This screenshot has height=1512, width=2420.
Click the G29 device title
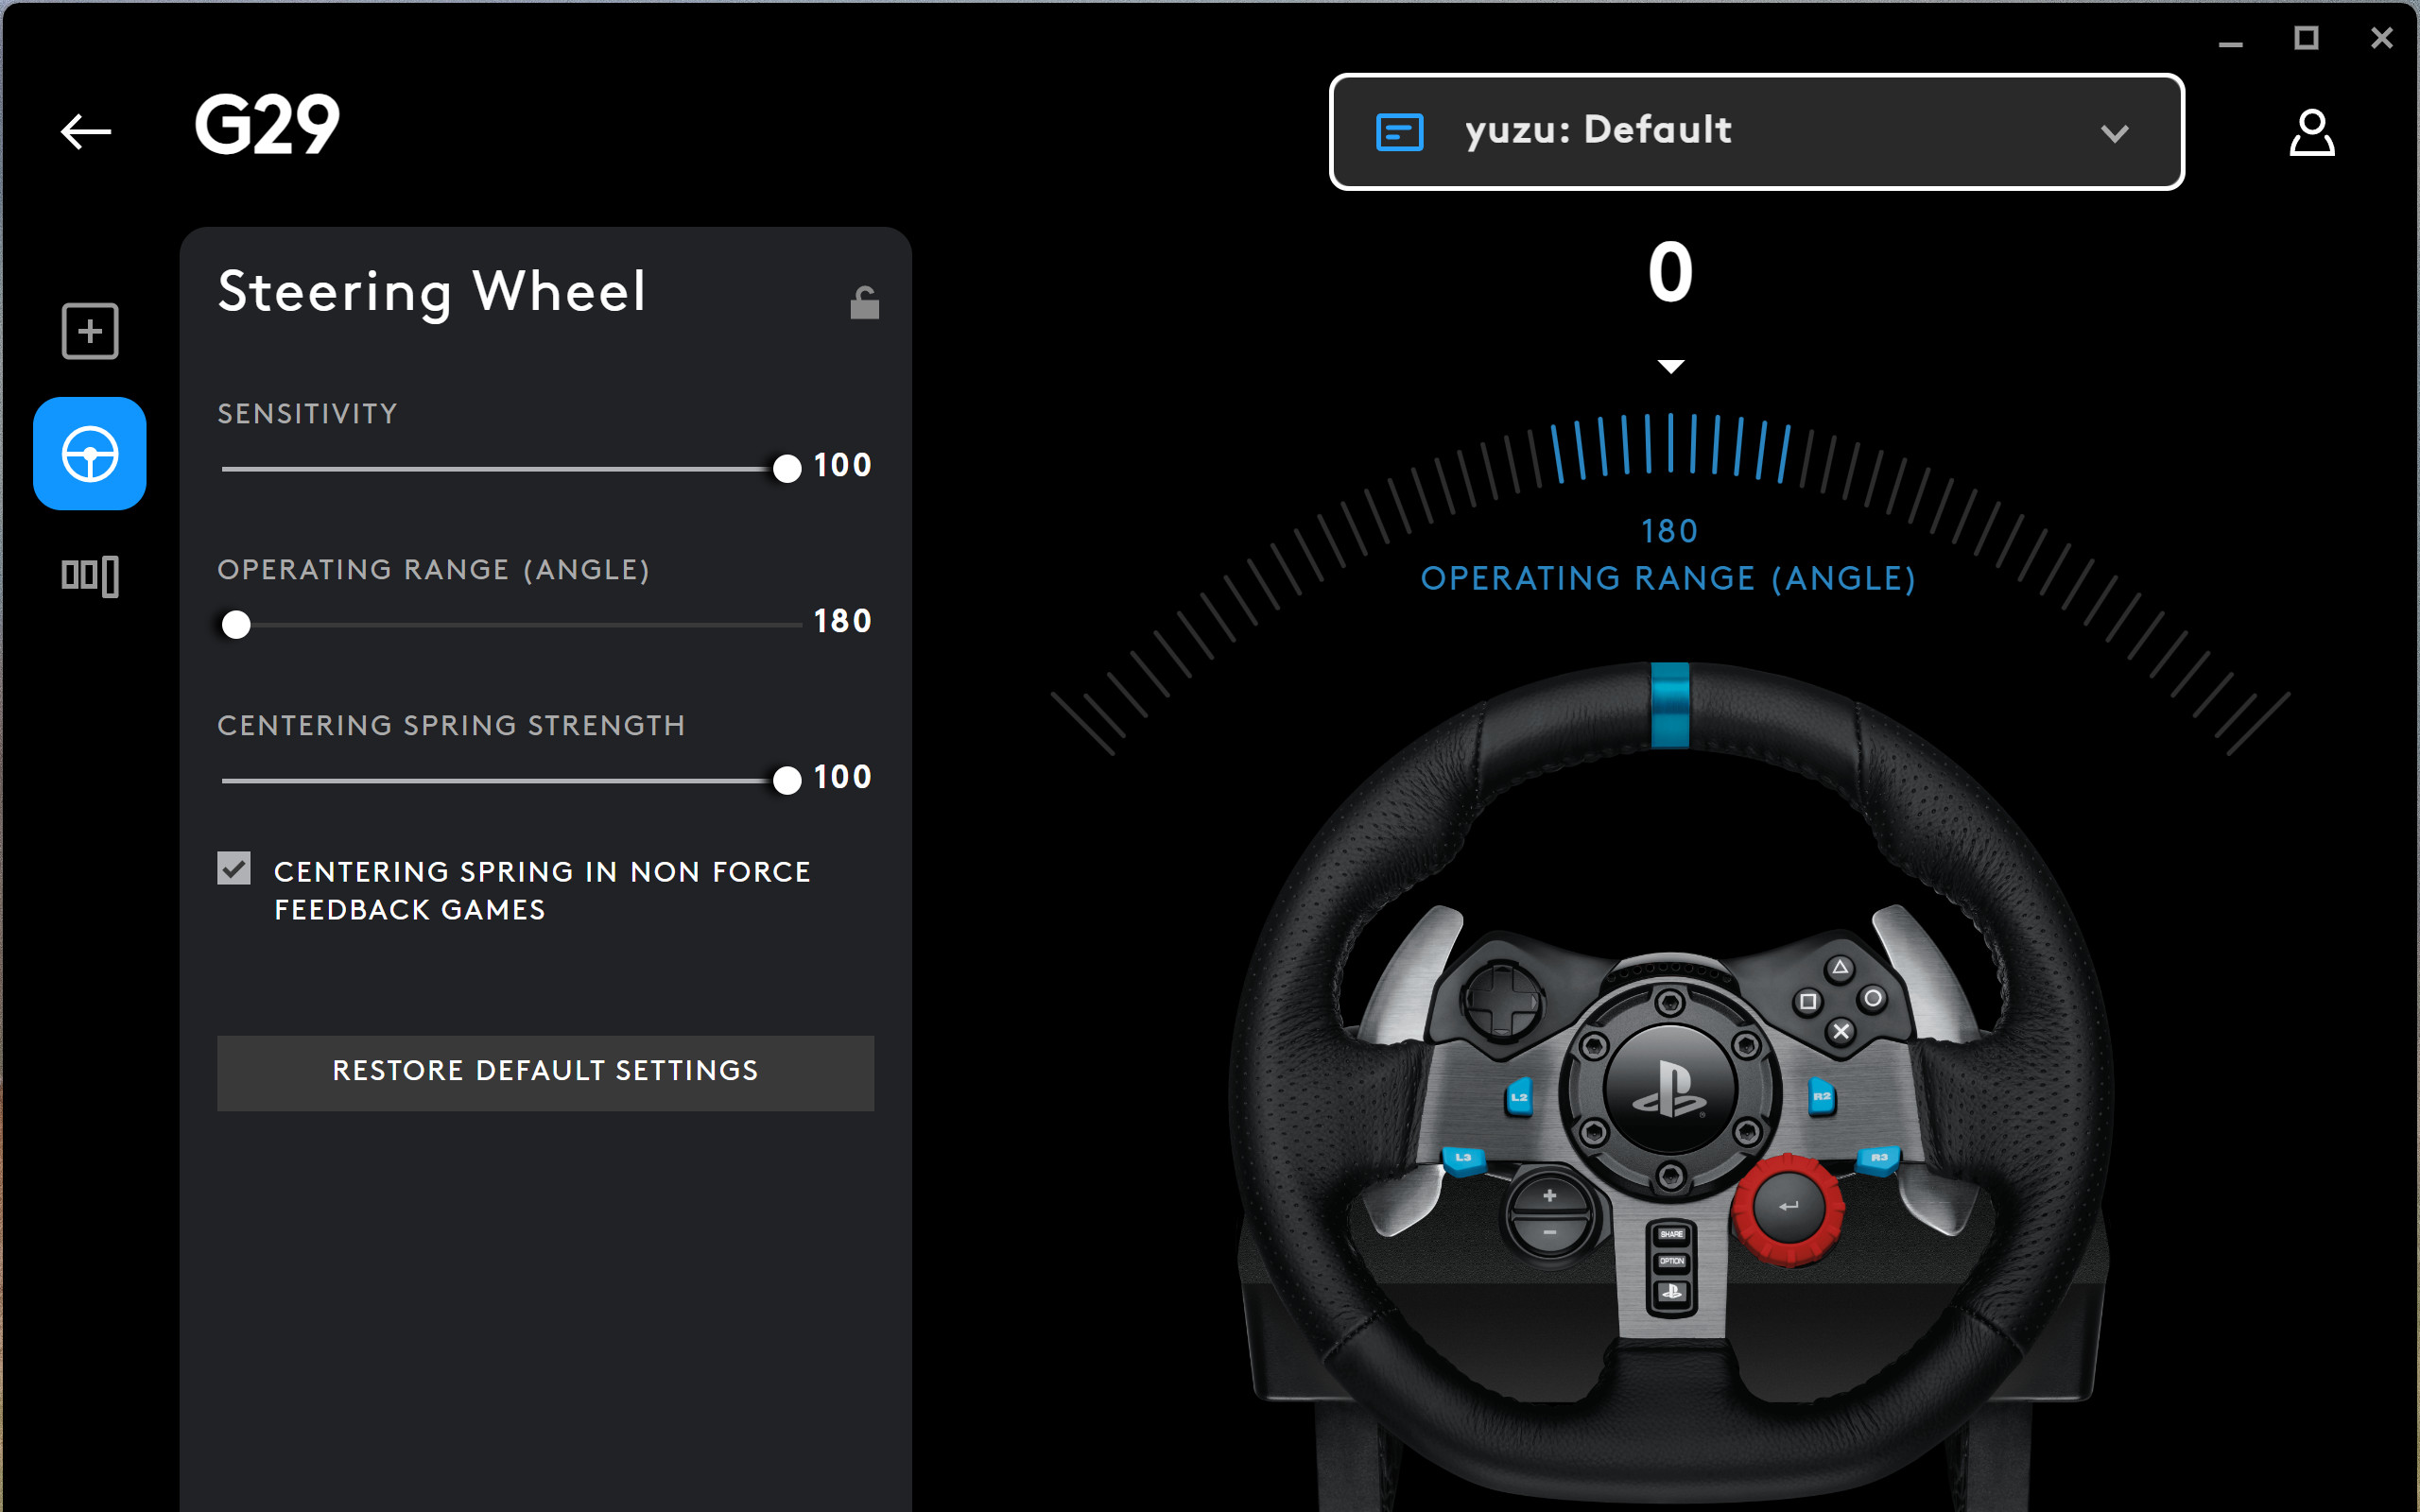pos(265,124)
